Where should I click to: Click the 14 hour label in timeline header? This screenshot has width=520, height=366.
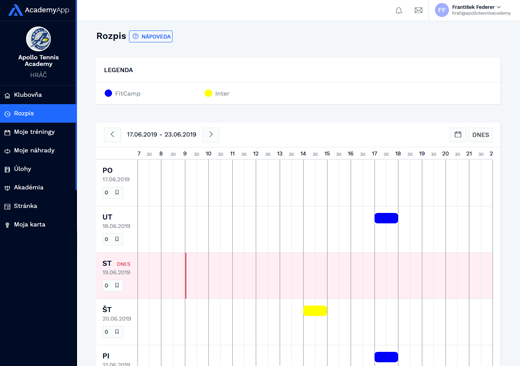click(x=303, y=154)
